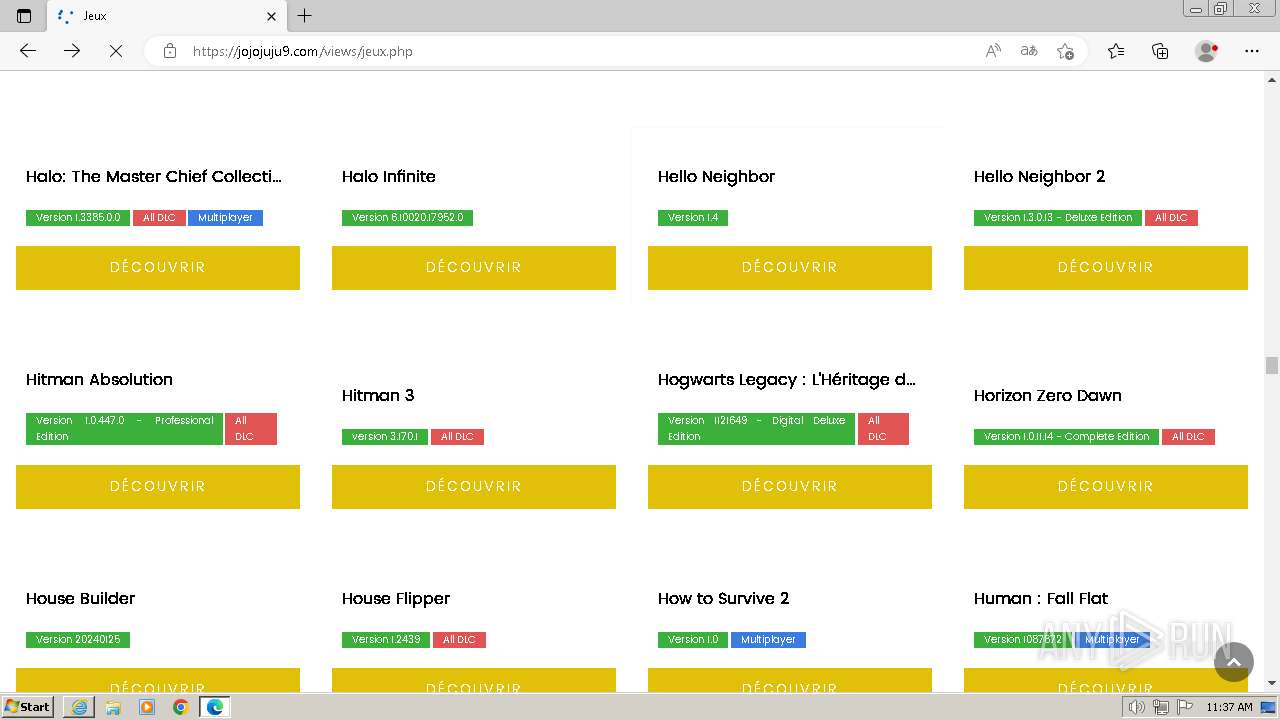This screenshot has width=1280, height=720.
Task: Open the Favorites list
Action: tap(1116, 51)
